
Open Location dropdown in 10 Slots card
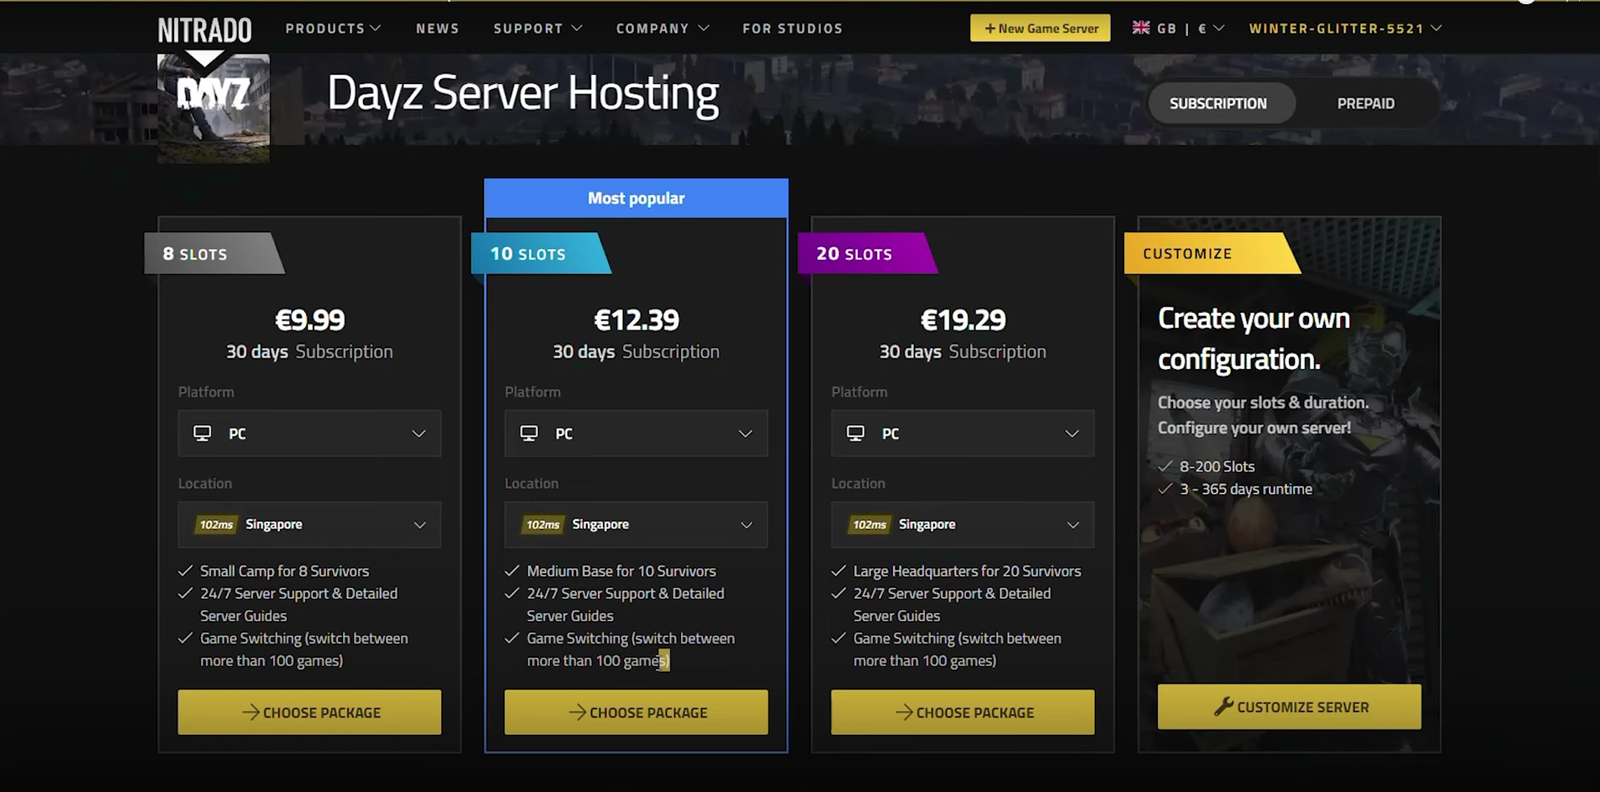pos(636,524)
